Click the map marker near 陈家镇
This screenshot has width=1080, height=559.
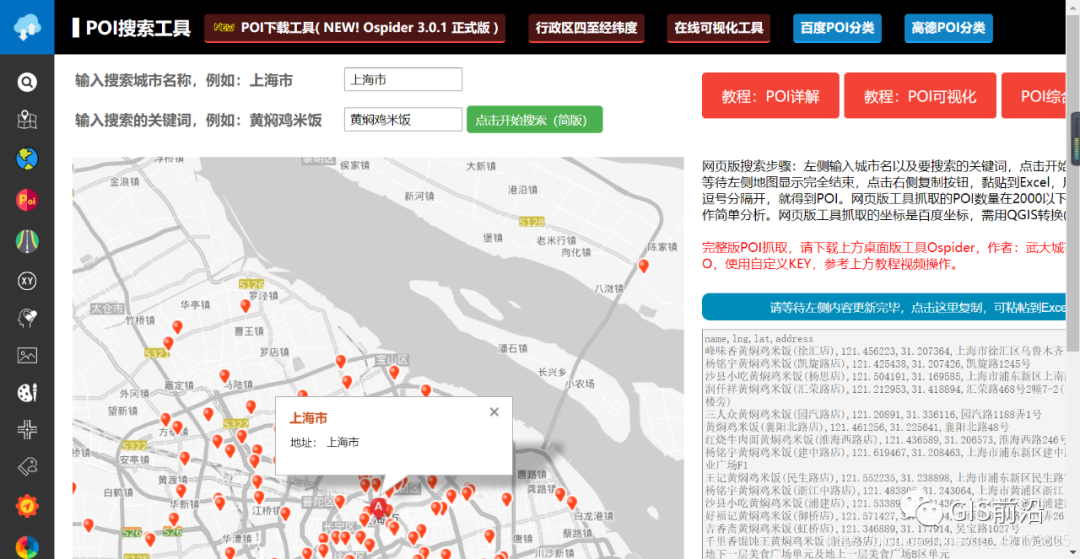644,266
